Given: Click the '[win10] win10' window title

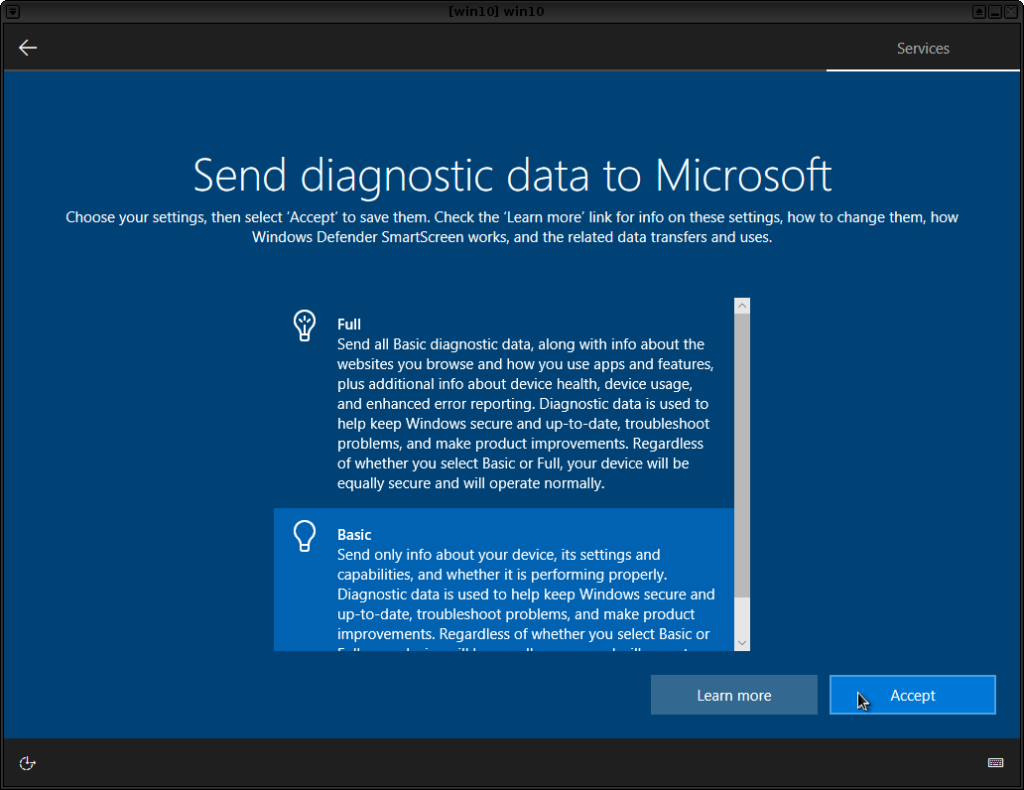Looking at the screenshot, I should pyautogui.click(x=496, y=11).
